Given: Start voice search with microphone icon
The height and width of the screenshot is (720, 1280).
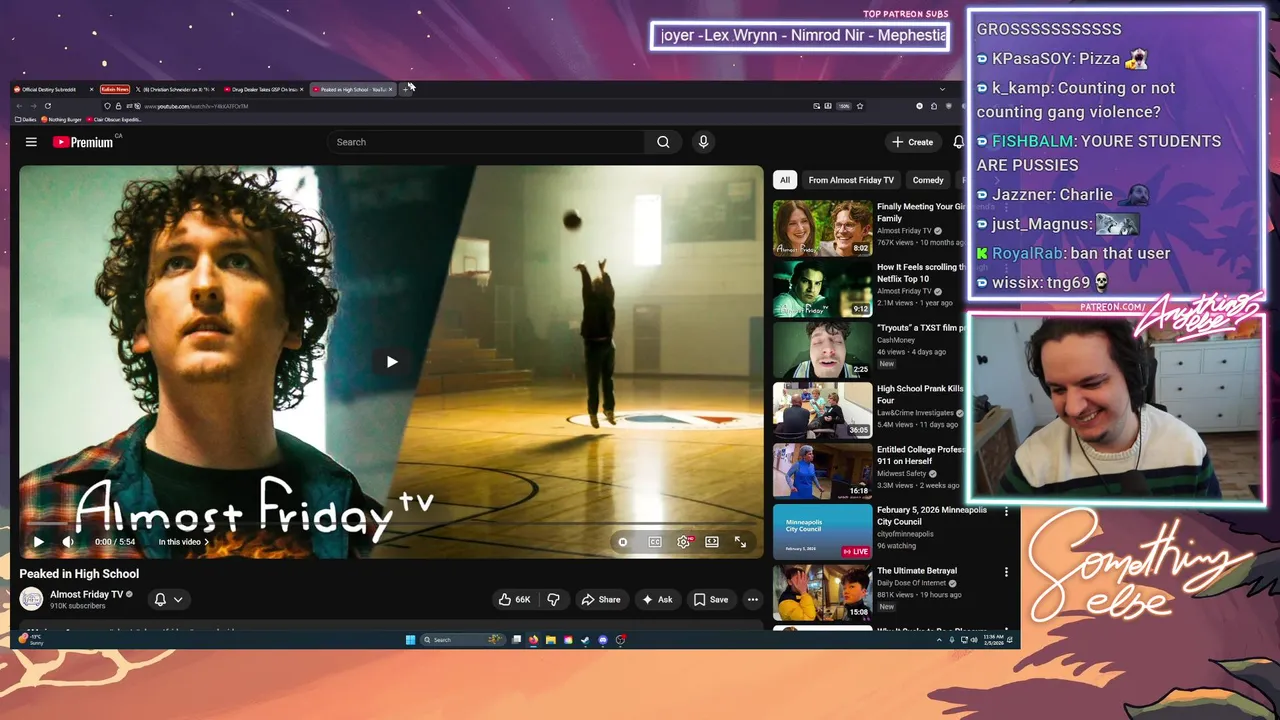Looking at the screenshot, I should [703, 142].
